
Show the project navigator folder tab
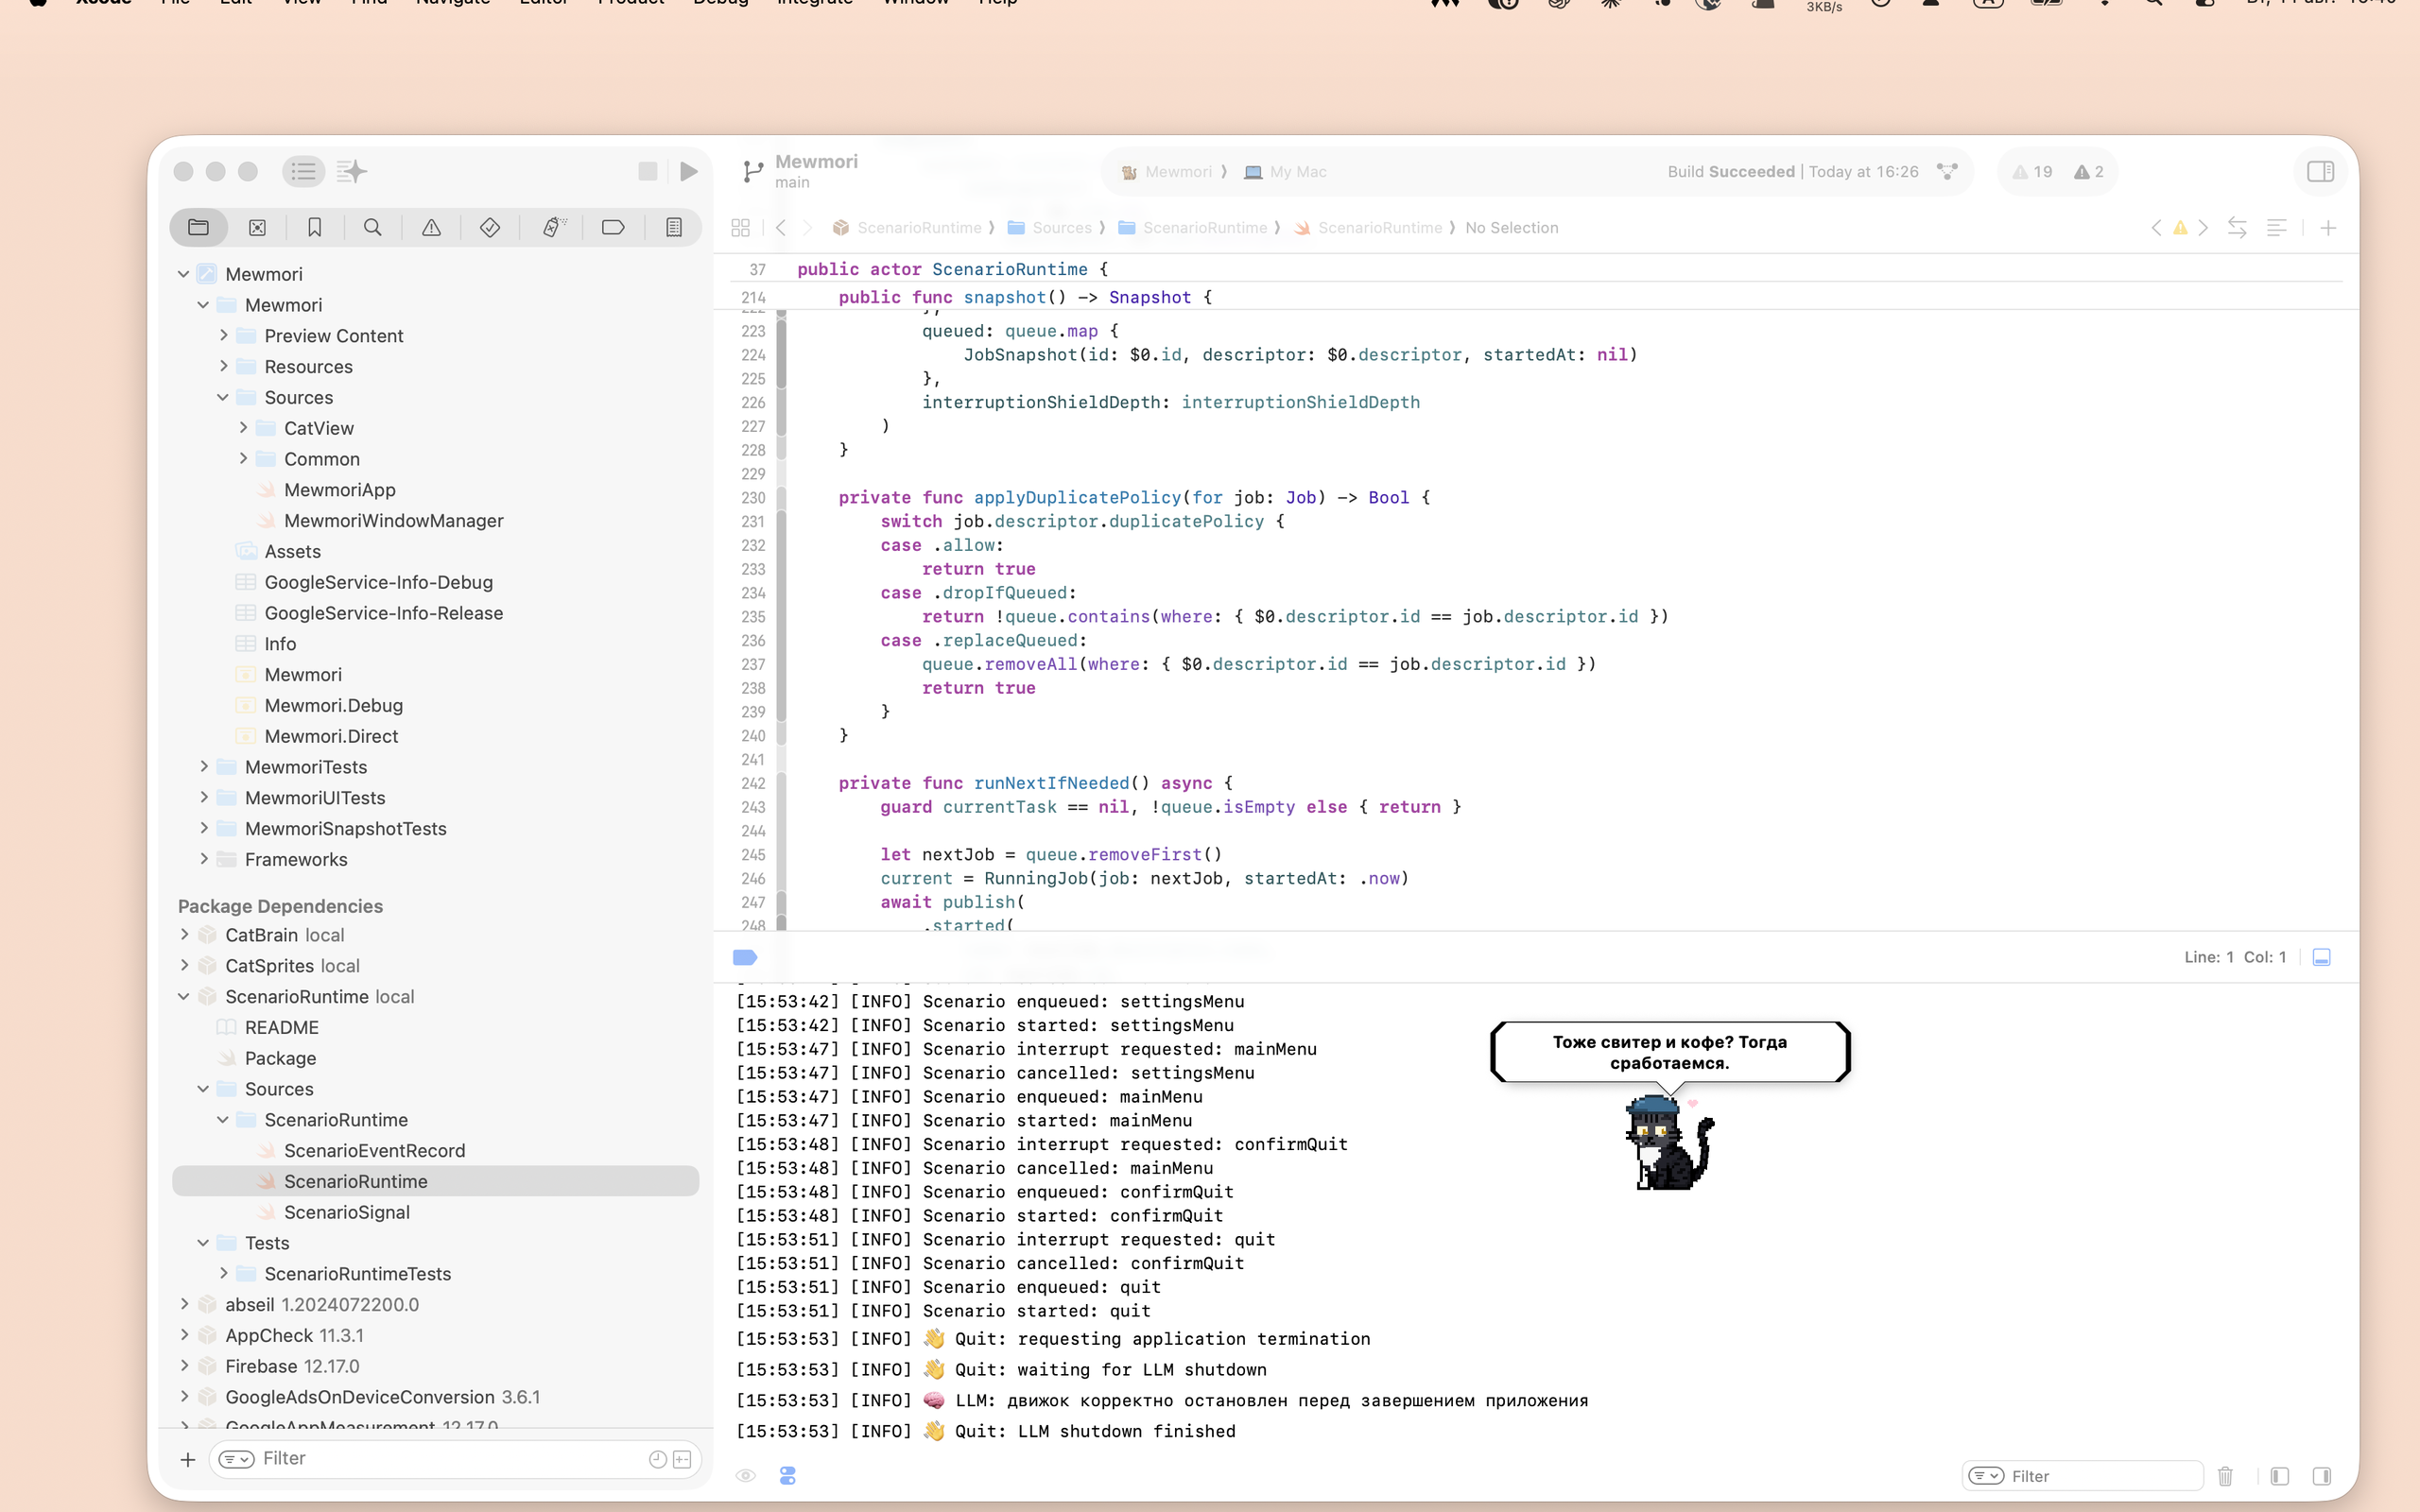pos(198,228)
